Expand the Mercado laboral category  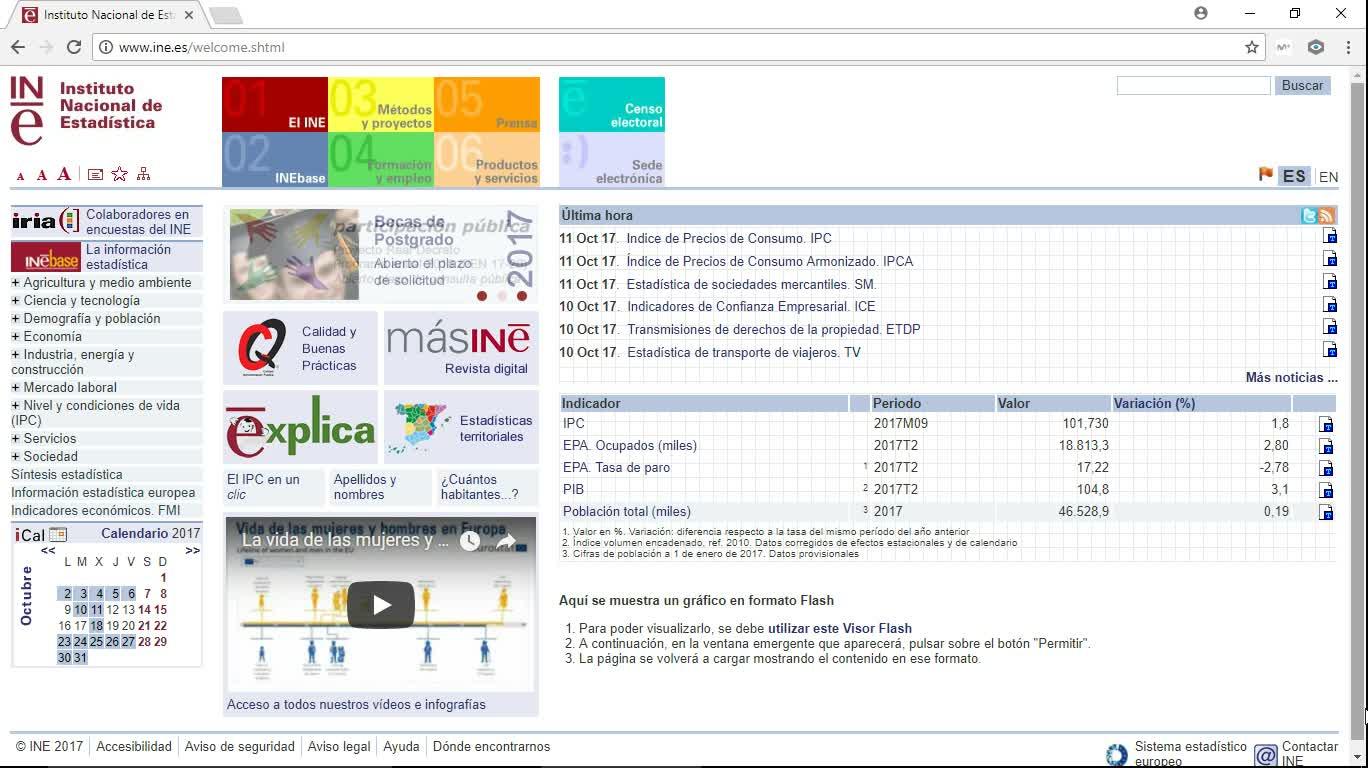15,388
